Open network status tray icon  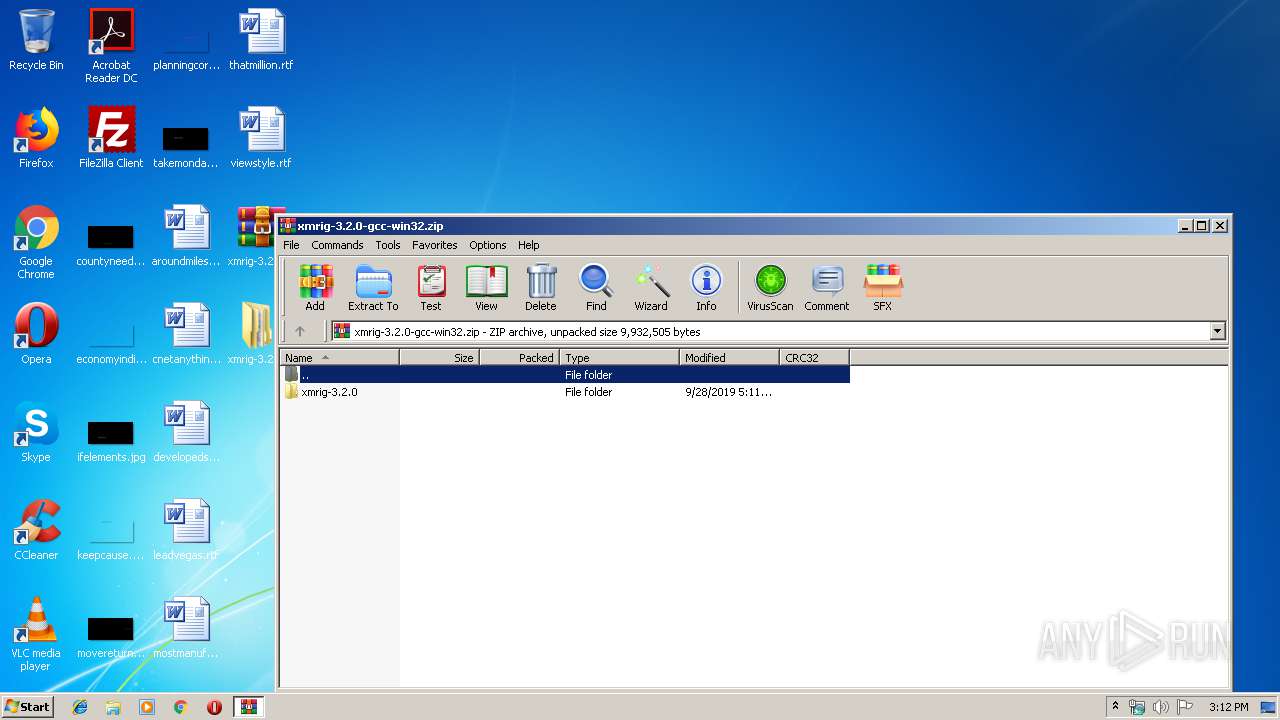pos(1137,707)
